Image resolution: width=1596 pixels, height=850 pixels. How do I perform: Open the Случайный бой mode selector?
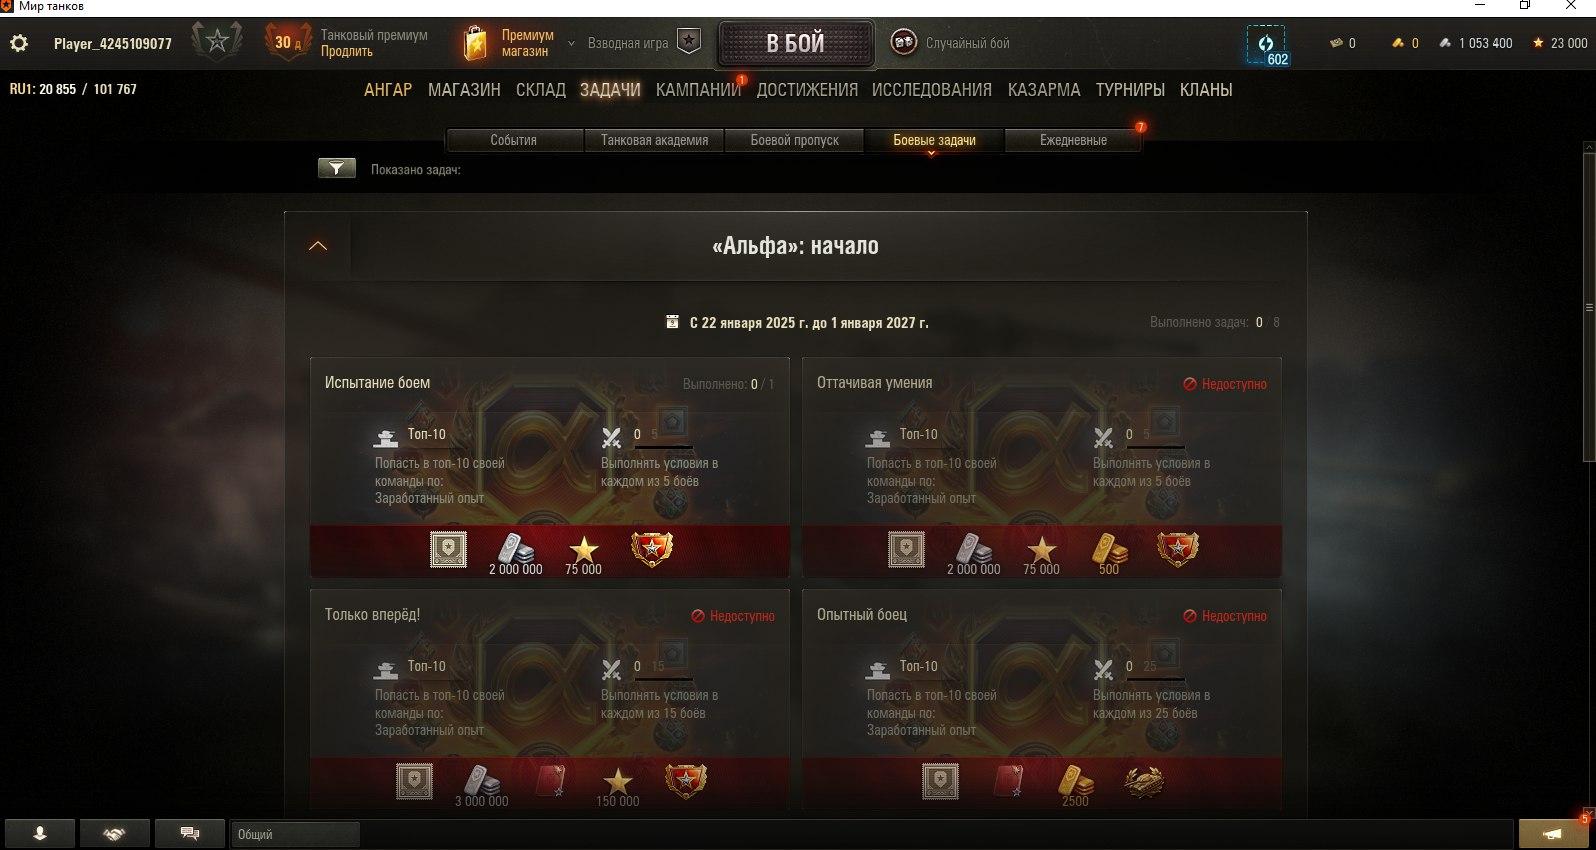tap(950, 43)
